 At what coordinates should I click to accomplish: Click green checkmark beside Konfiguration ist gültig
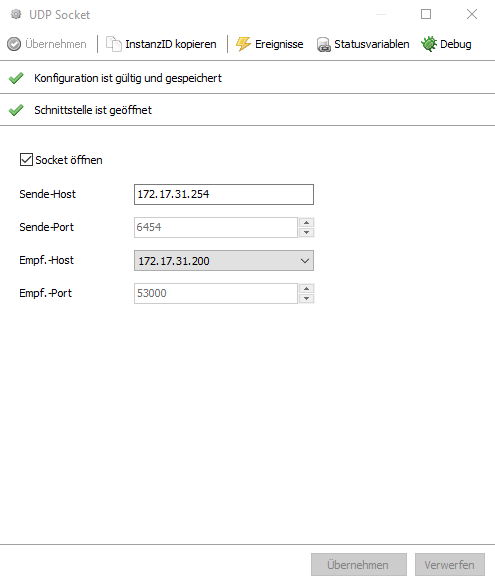tap(16, 78)
